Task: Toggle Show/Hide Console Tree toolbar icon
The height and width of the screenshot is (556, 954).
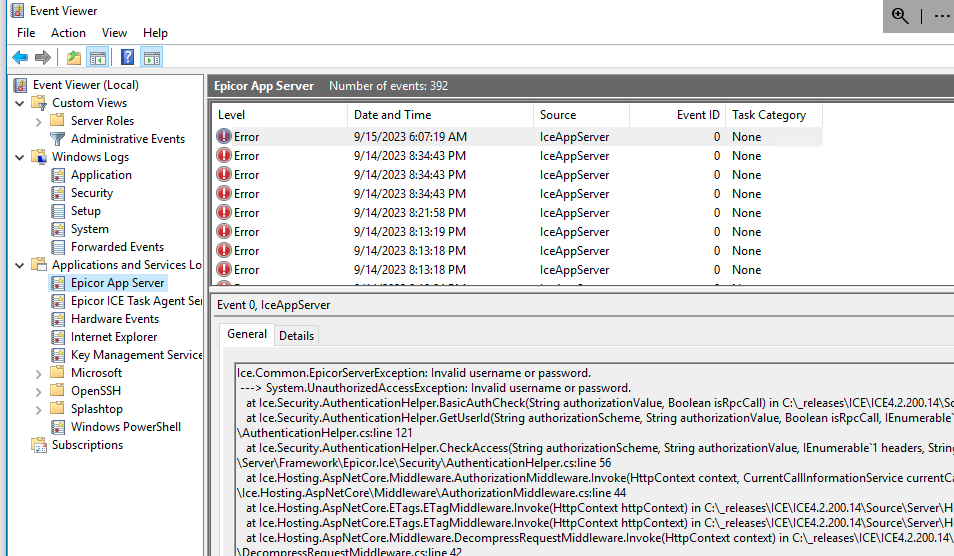Action: click(97, 58)
